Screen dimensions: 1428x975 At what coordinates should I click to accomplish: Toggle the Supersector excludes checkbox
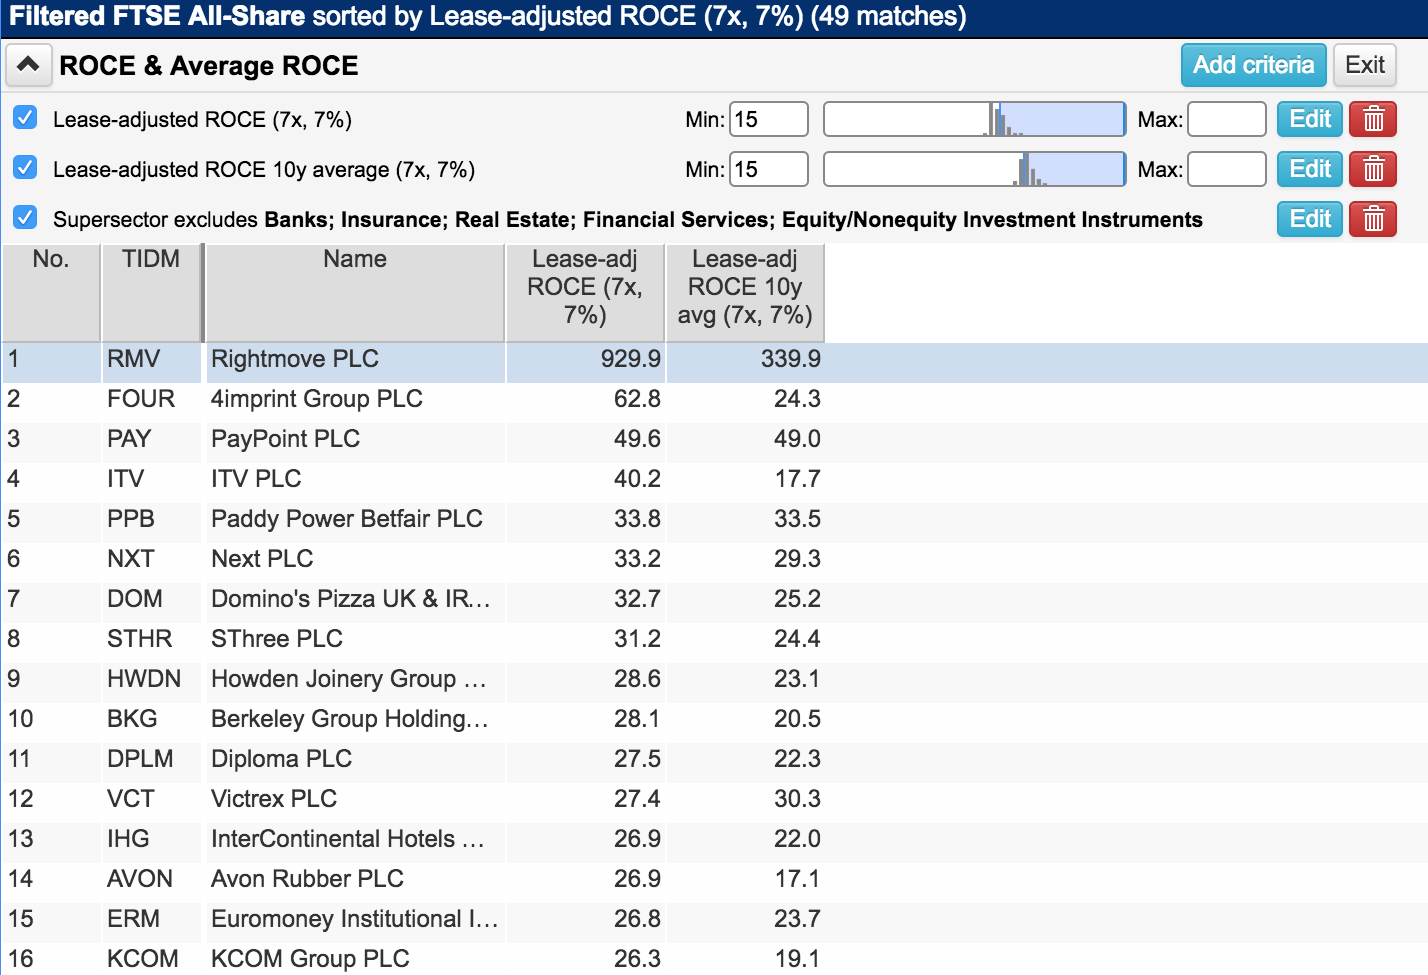pos(25,218)
